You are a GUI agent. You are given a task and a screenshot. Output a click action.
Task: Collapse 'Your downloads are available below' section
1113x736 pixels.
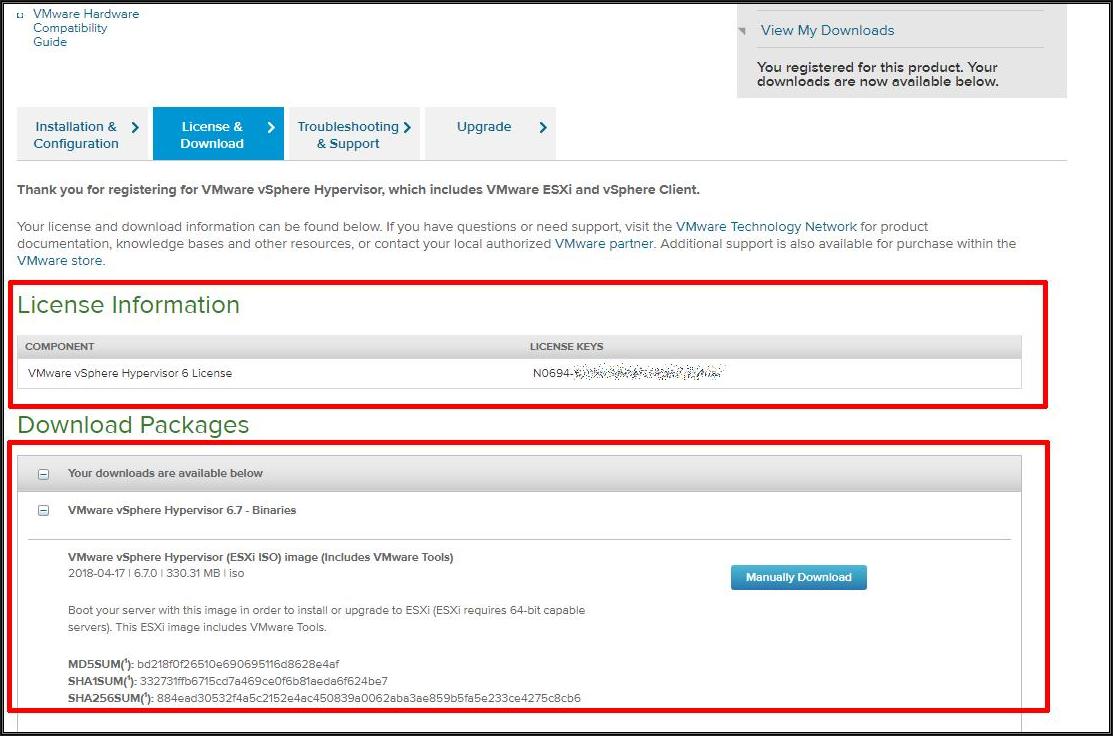(x=43, y=474)
